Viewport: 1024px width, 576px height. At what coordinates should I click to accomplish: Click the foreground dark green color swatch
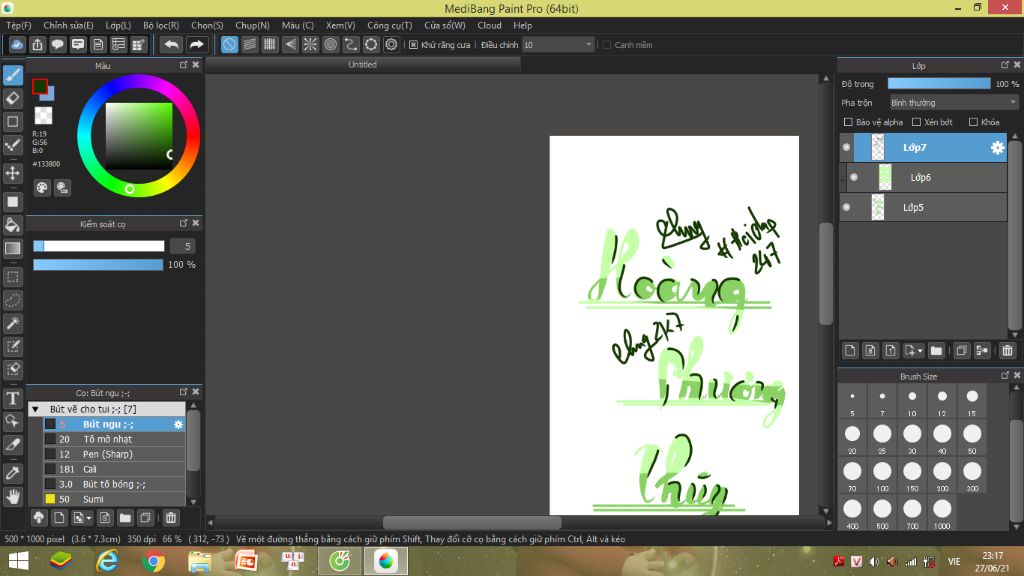coord(40,86)
